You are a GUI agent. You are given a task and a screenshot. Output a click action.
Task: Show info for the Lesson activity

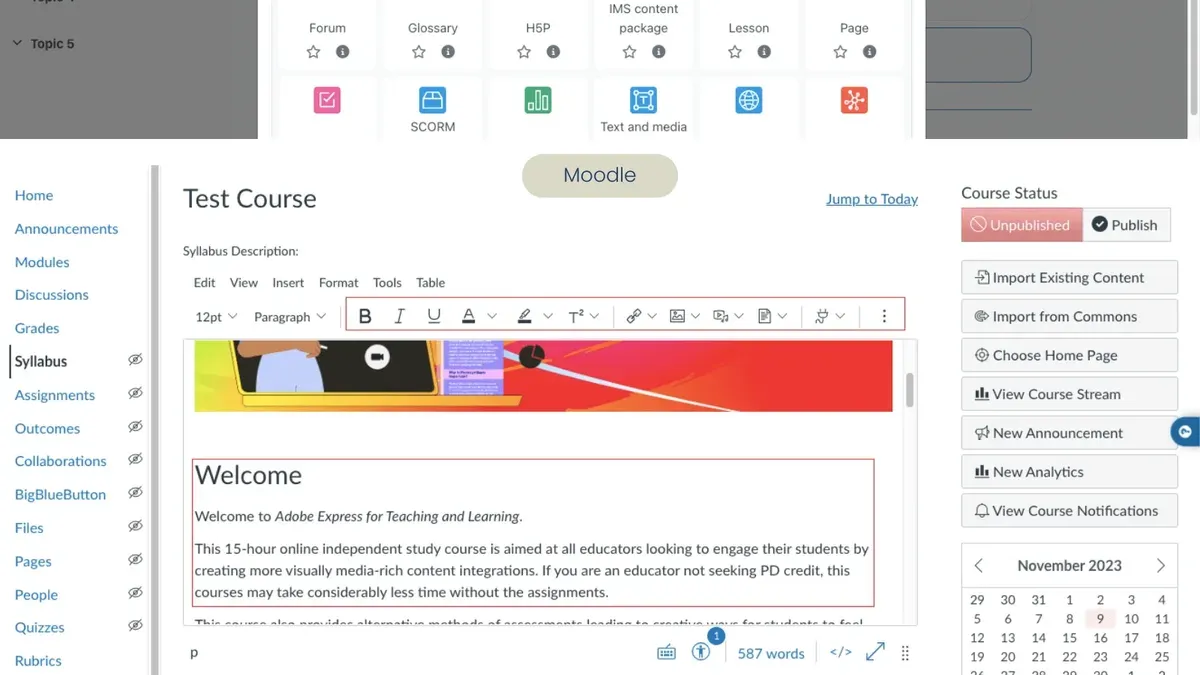click(764, 52)
